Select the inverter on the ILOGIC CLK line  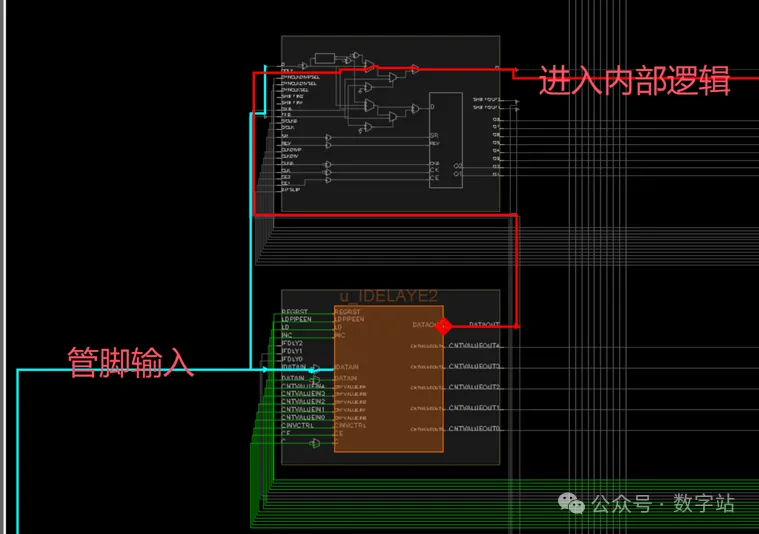[327, 172]
